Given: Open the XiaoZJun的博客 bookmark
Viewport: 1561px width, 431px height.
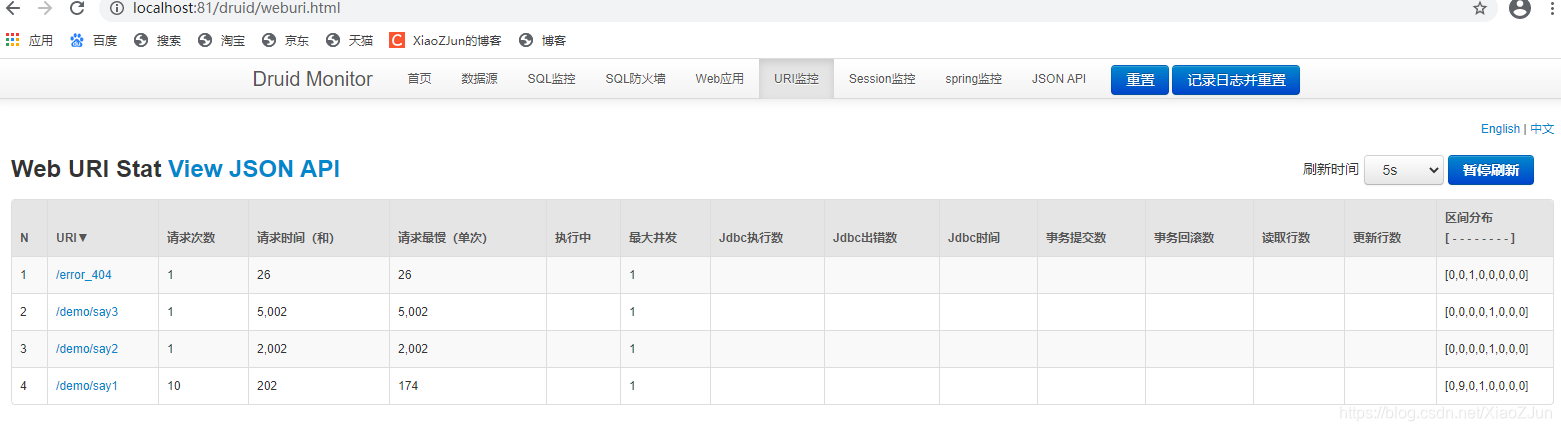Looking at the screenshot, I should pyautogui.click(x=446, y=41).
